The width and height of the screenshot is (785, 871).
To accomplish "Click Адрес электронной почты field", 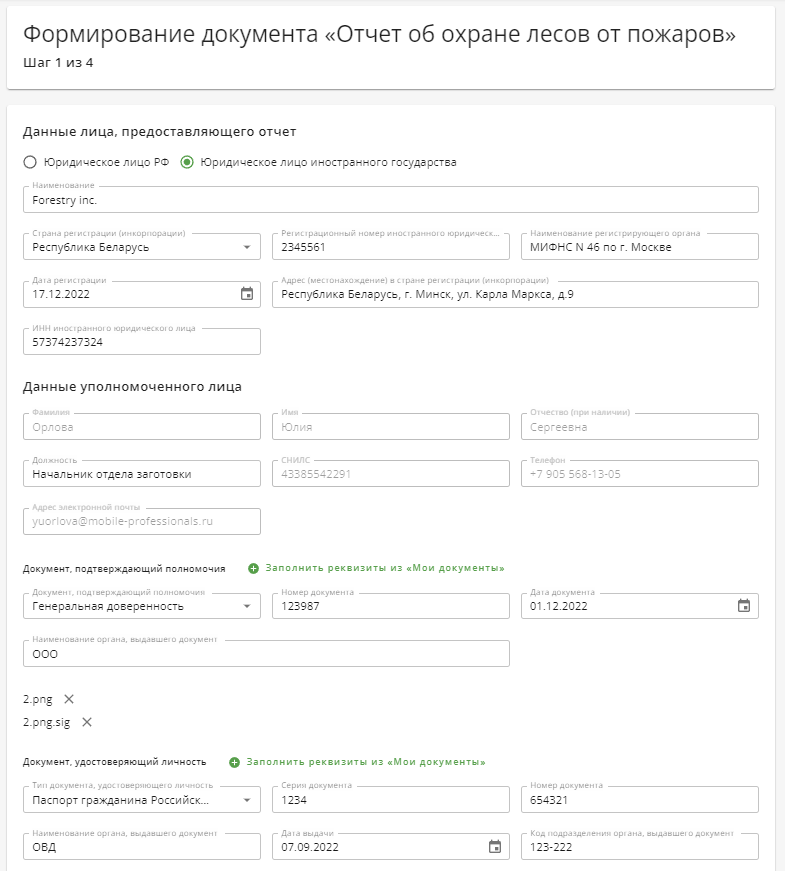I will pos(142,521).
